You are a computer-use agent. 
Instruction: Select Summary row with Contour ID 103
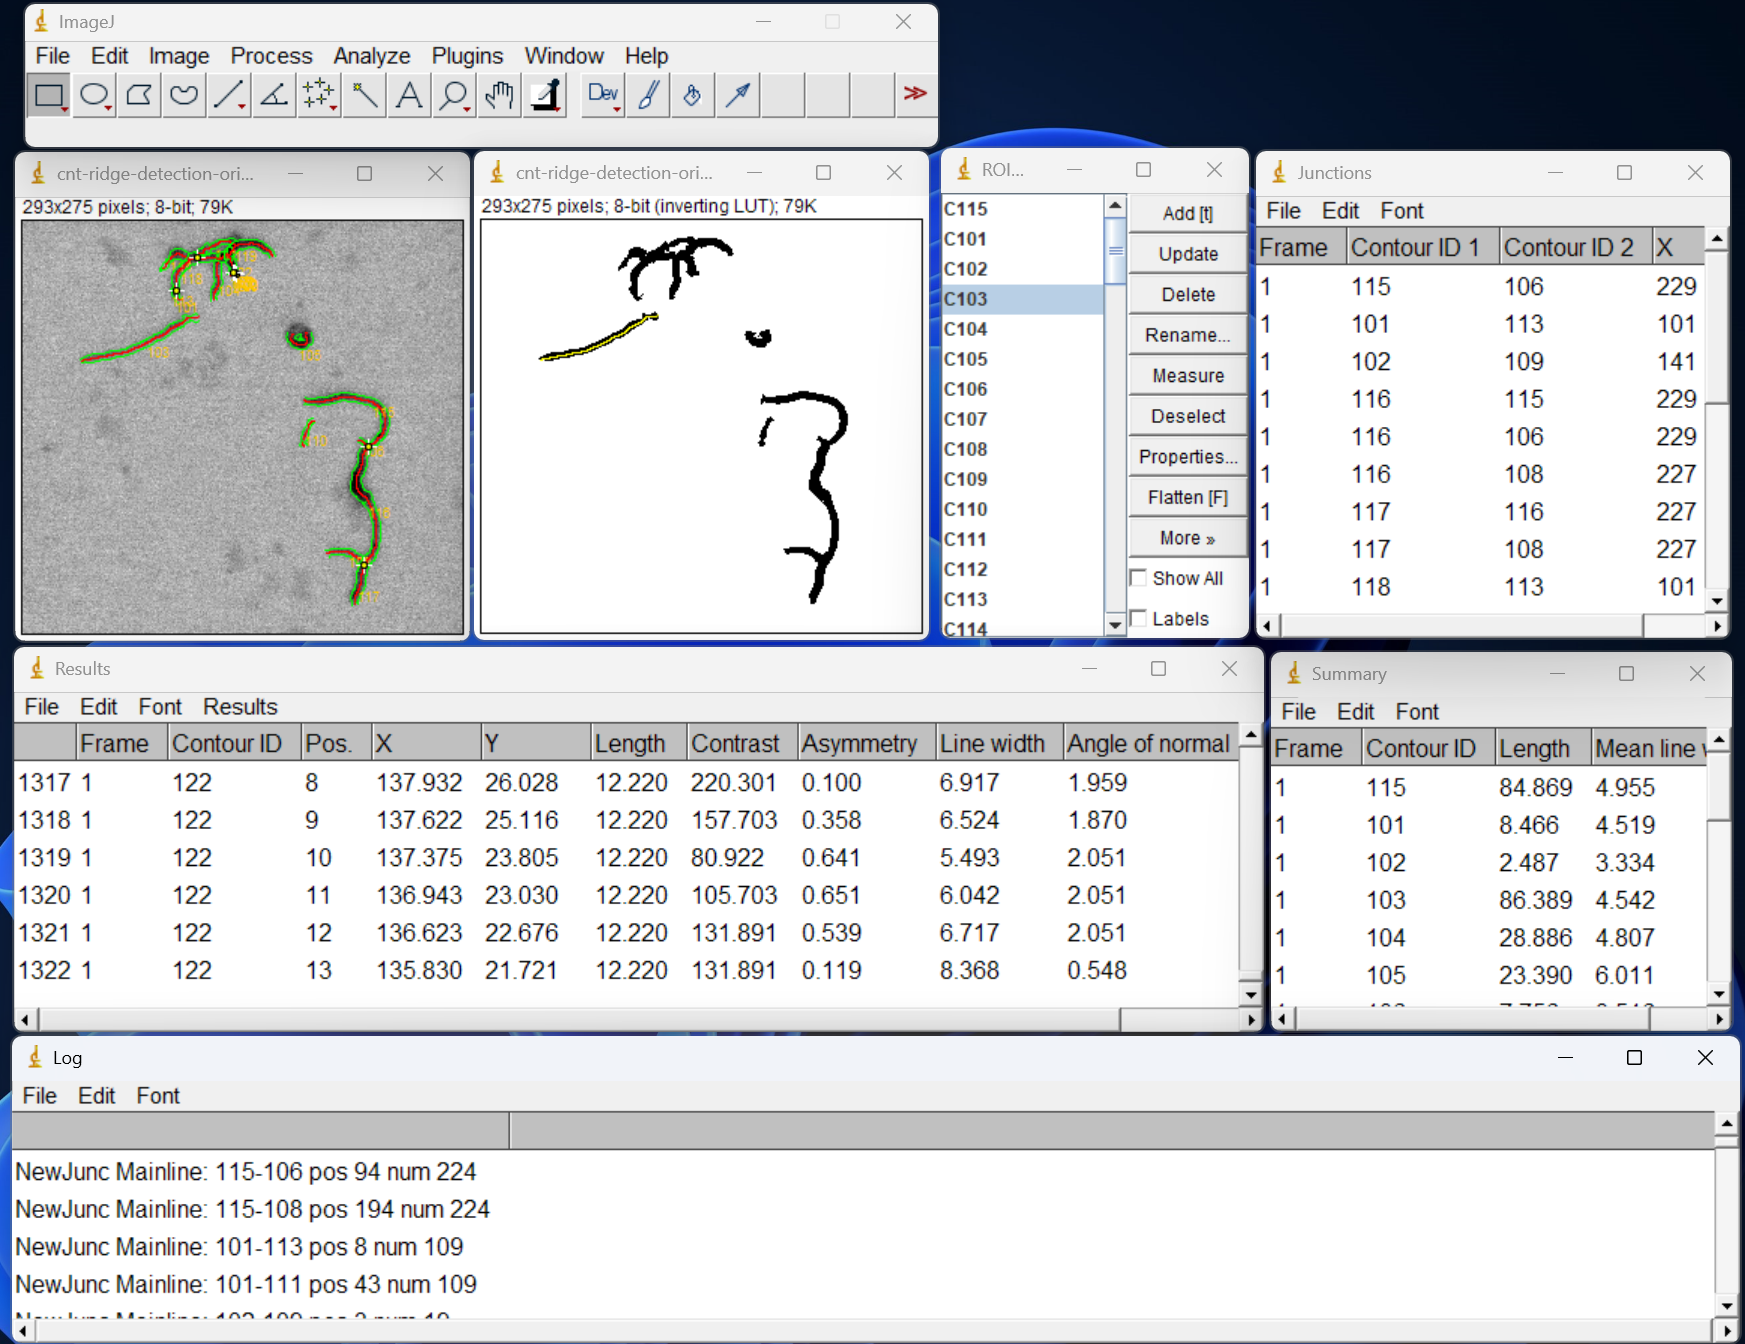[x=1488, y=900]
